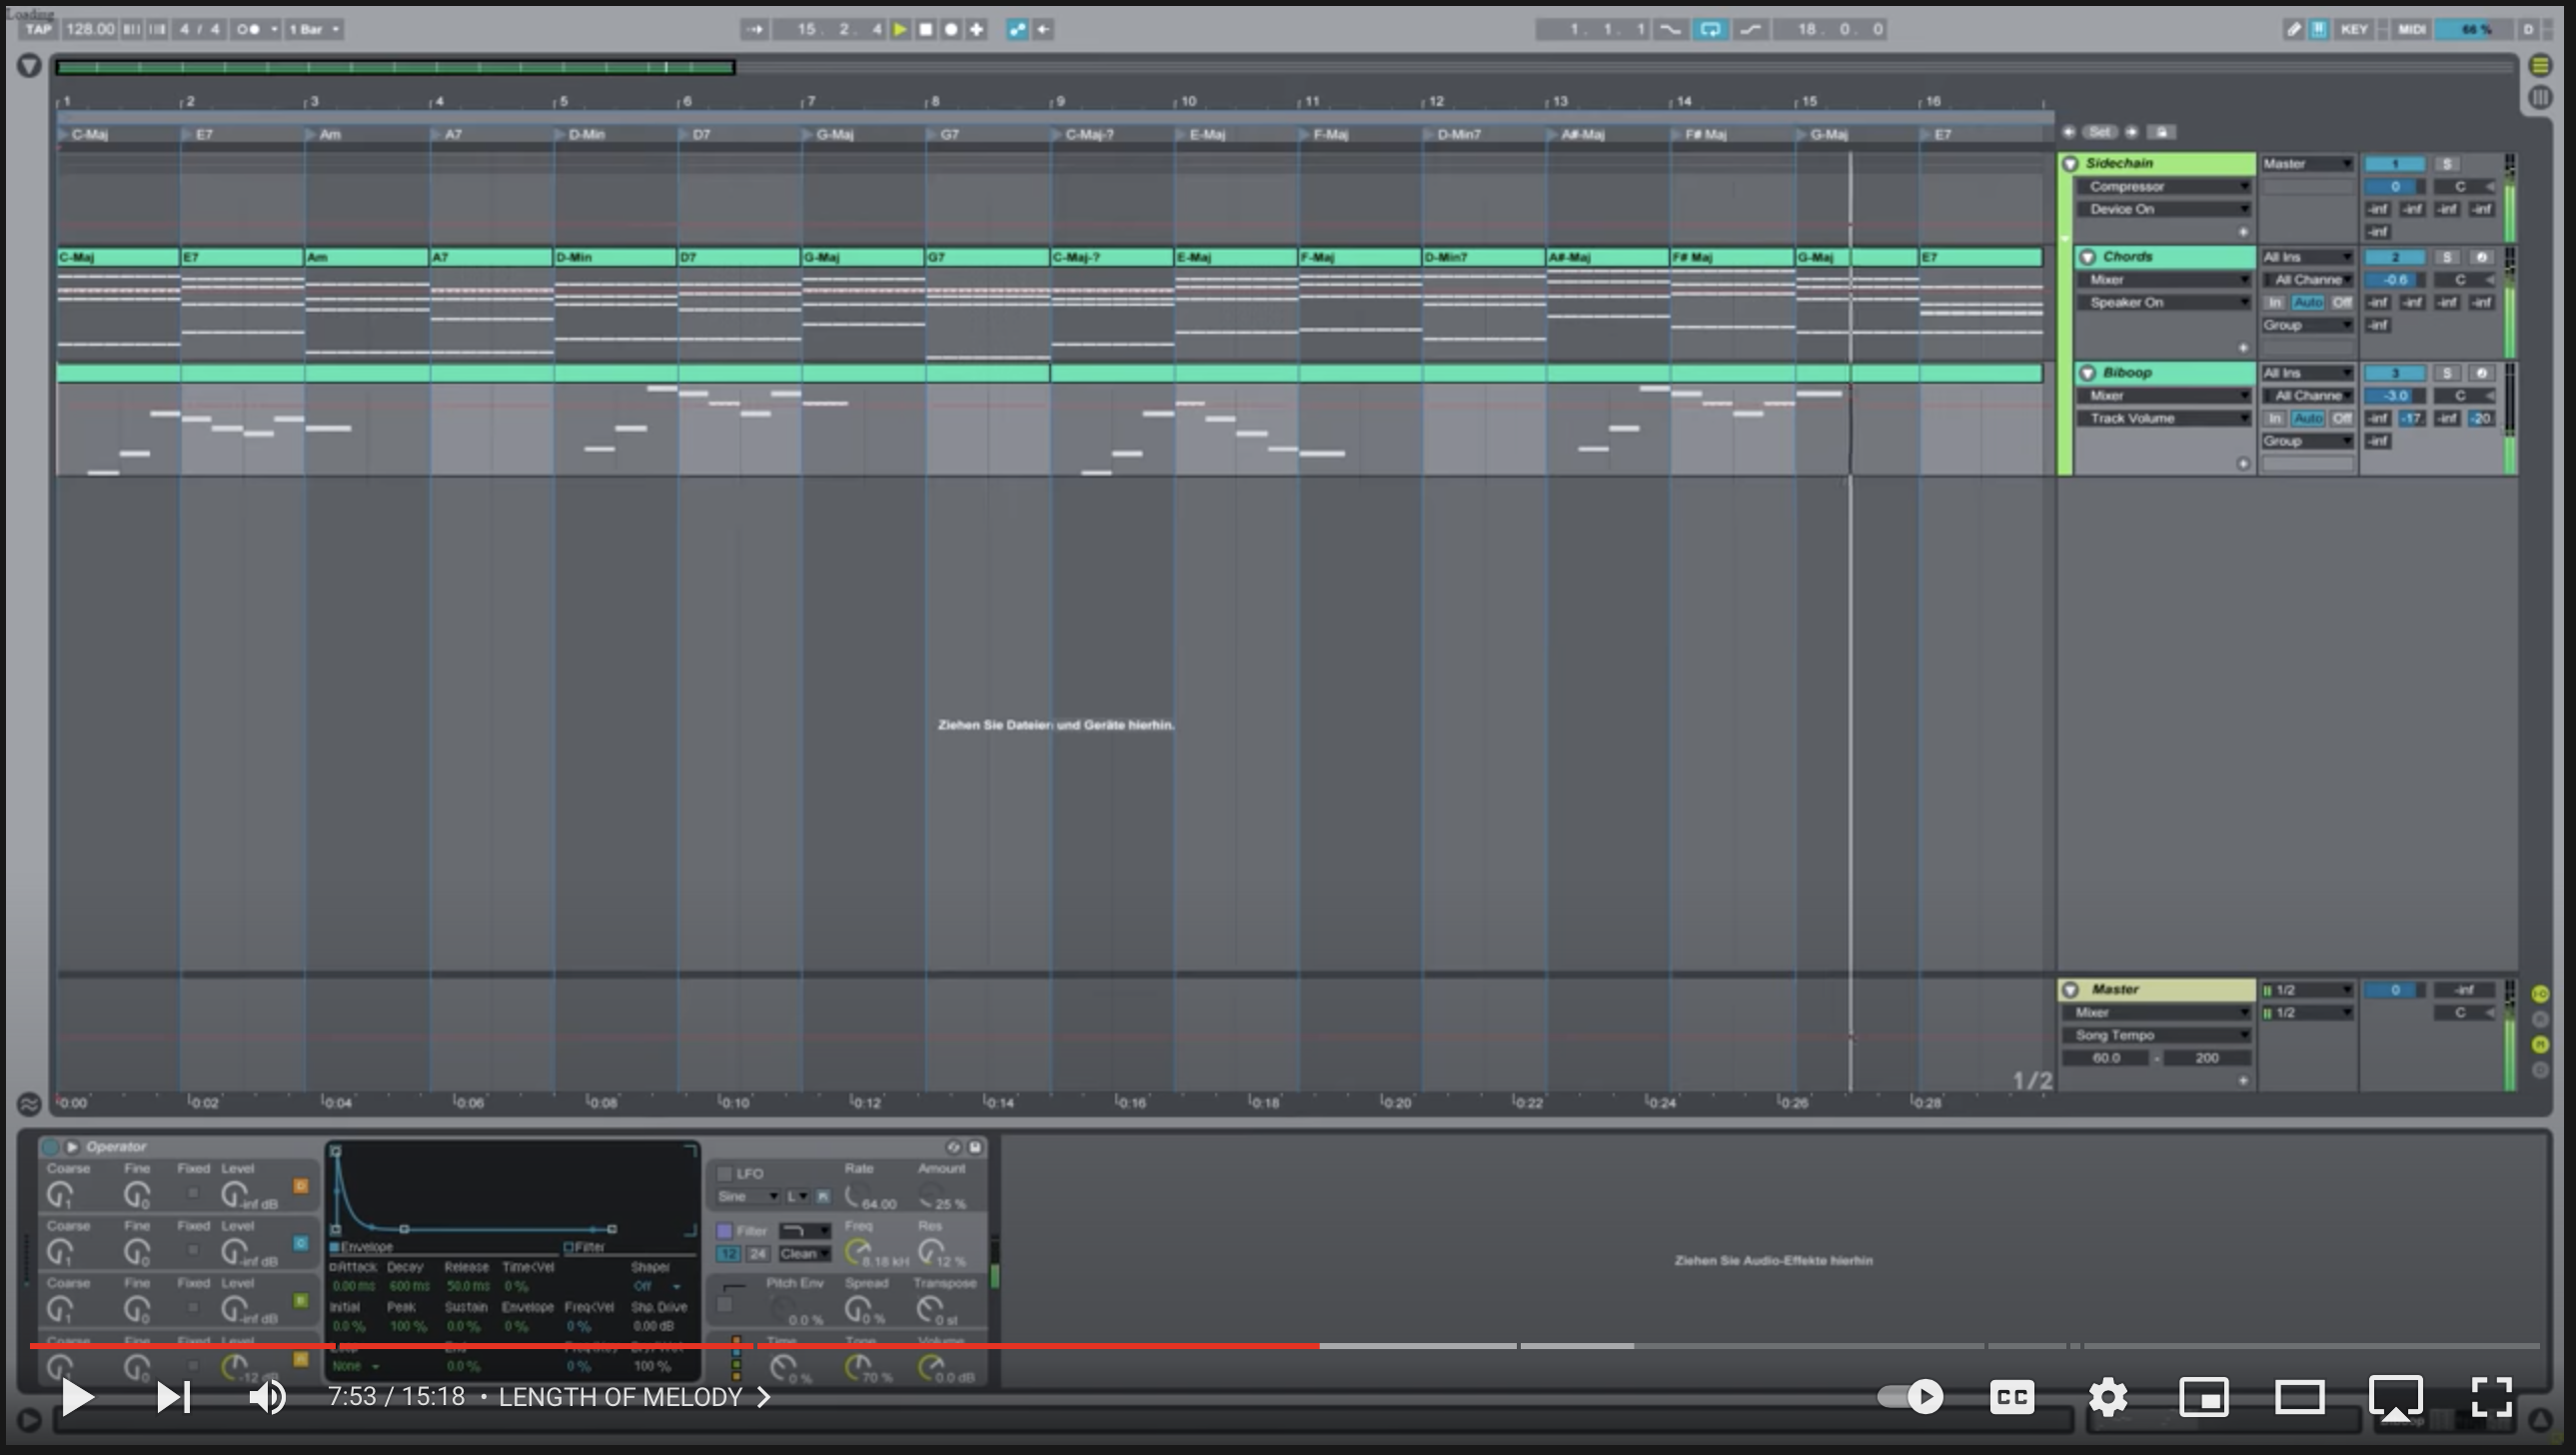Open the Song Tempo control chooser on Master
Viewport: 2576px width, 1455px height.
(2156, 1035)
